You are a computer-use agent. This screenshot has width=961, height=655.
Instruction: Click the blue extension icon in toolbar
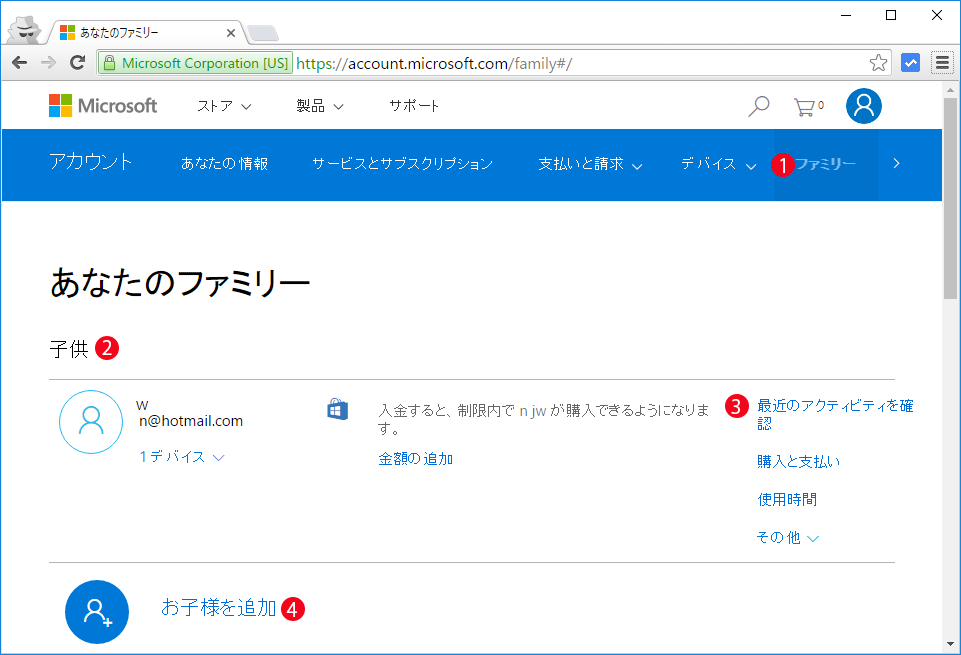tap(910, 62)
